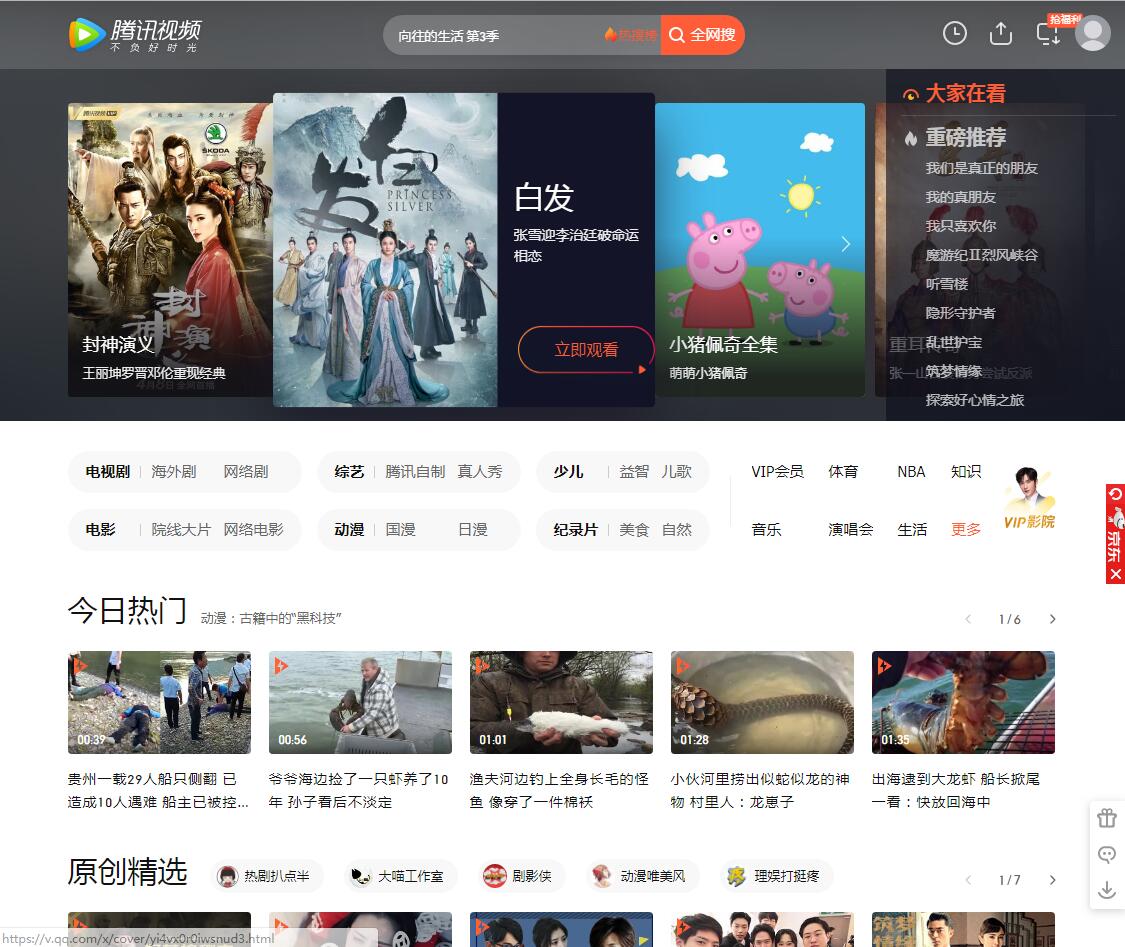1125x947 pixels.
Task: Select the 儿歌 category
Action: coord(677,471)
